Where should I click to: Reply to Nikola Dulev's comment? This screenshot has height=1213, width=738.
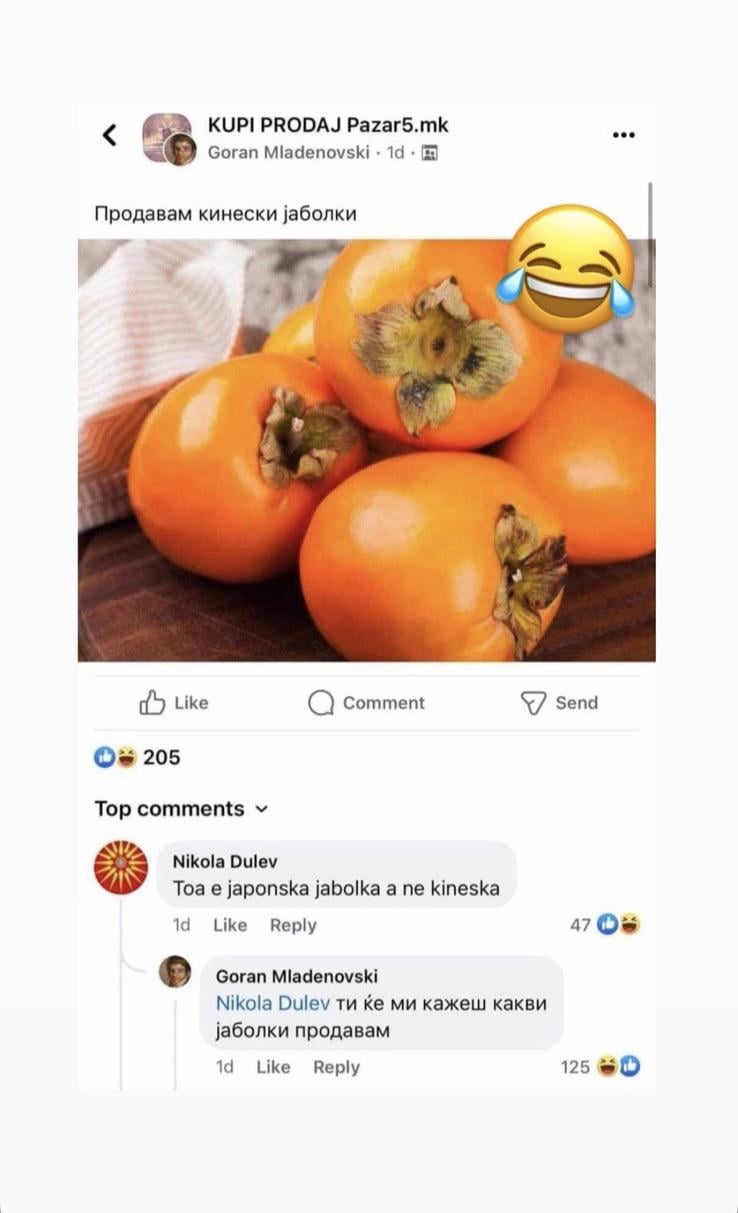pyautogui.click(x=293, y=925)
